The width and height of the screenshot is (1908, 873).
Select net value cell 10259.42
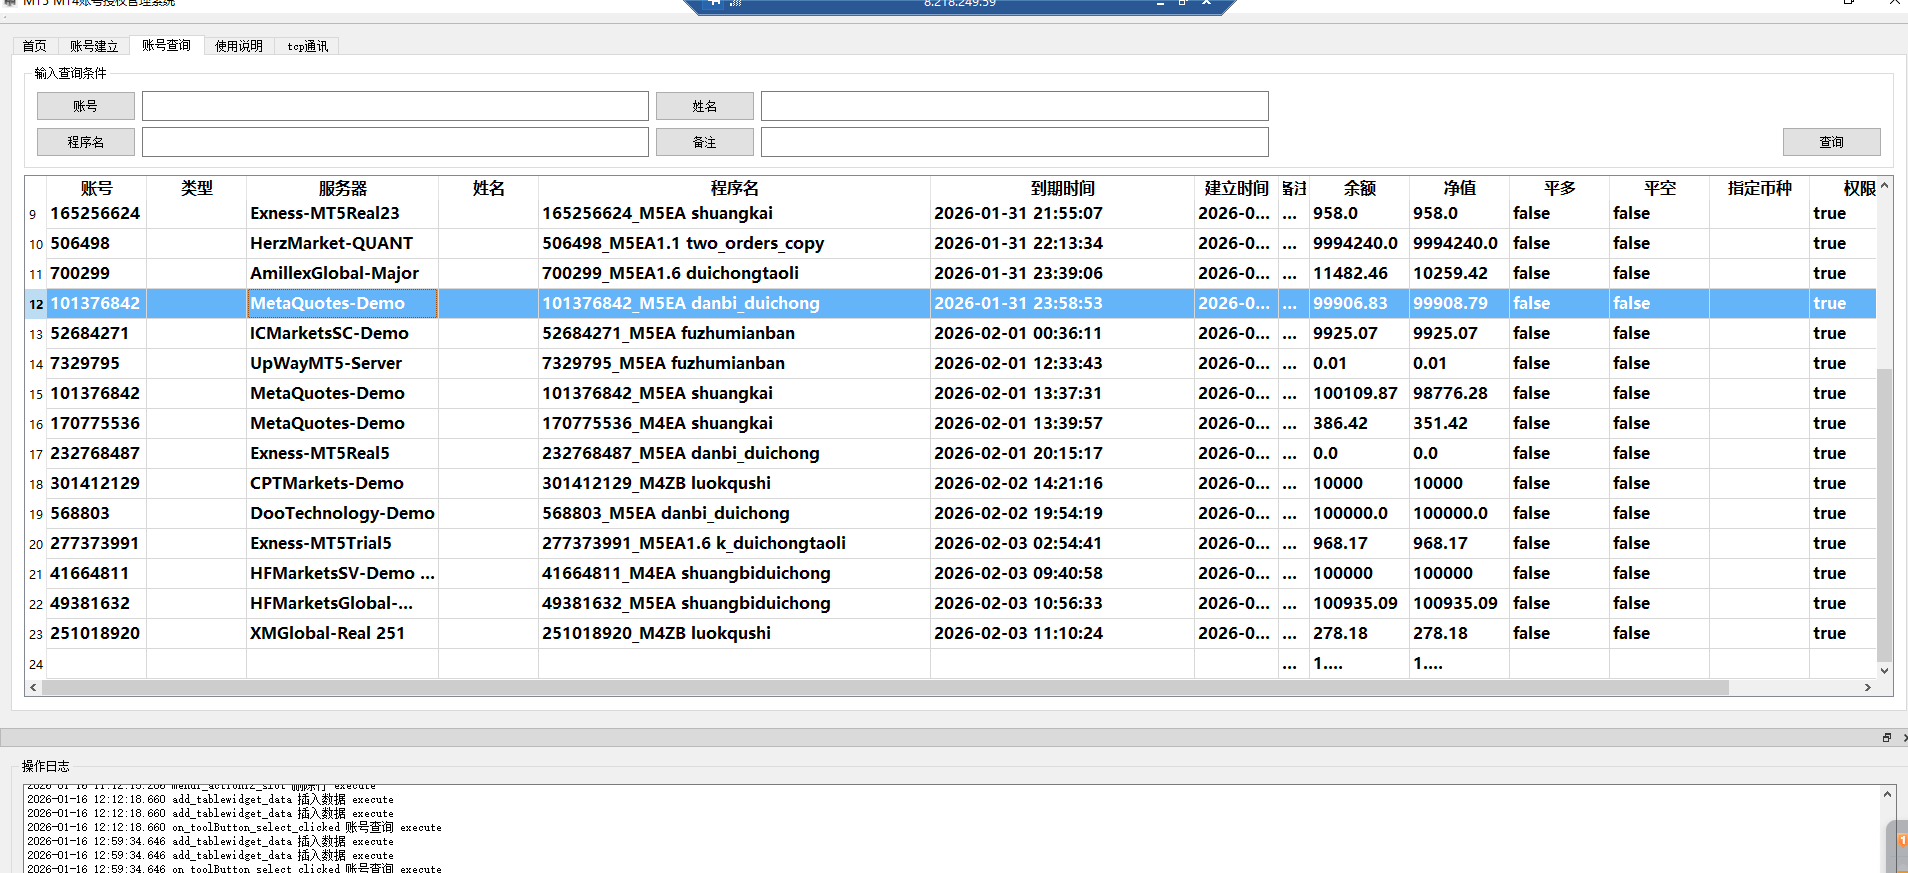point(1459,274)
